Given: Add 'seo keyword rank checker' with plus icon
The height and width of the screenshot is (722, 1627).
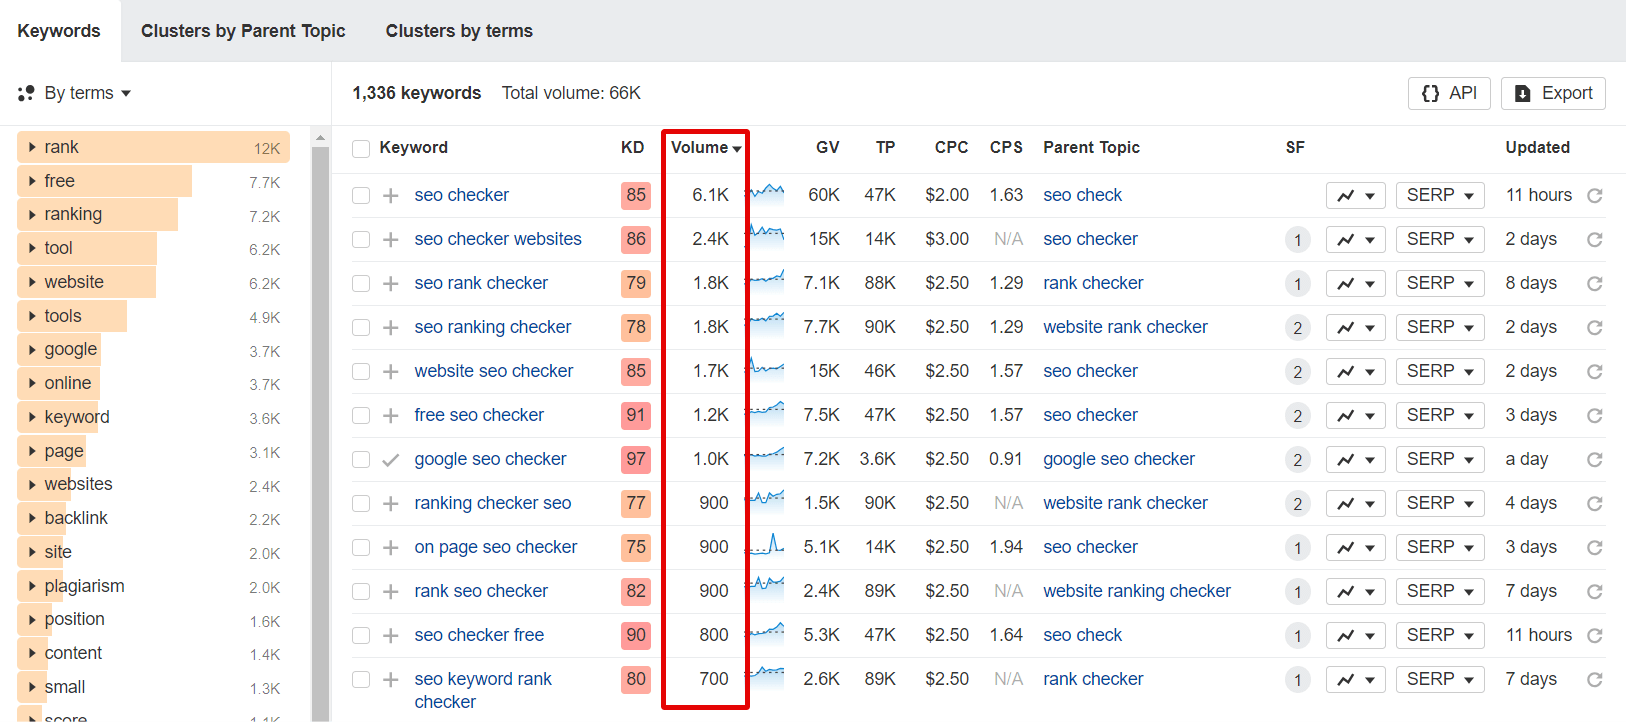Looking at the screenshot, I should (x=391, y=680).
